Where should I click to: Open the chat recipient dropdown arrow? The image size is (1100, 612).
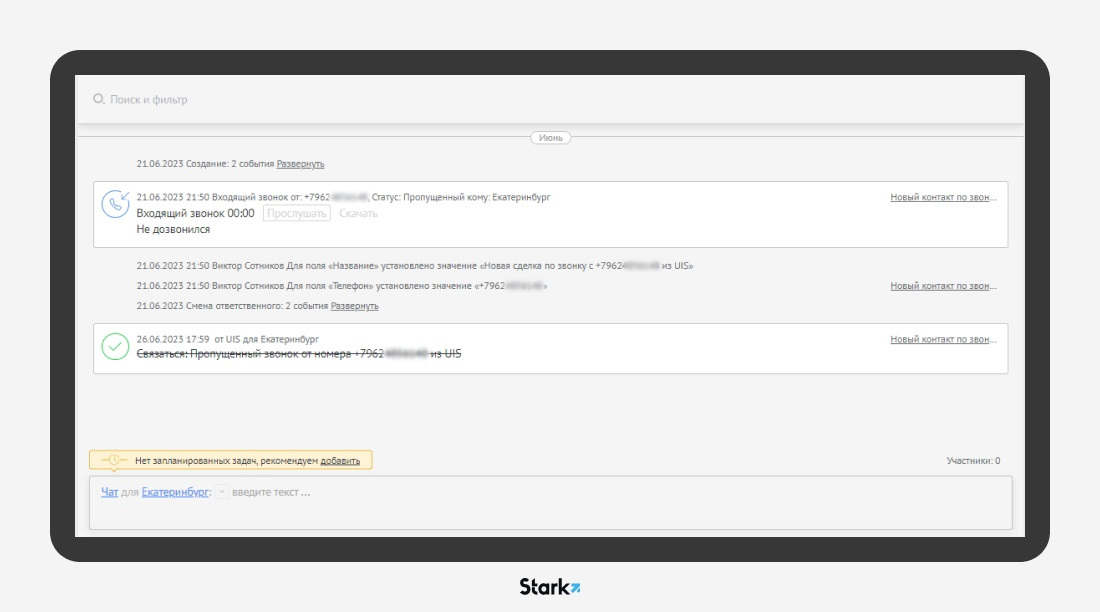click(x=222, y=492)
